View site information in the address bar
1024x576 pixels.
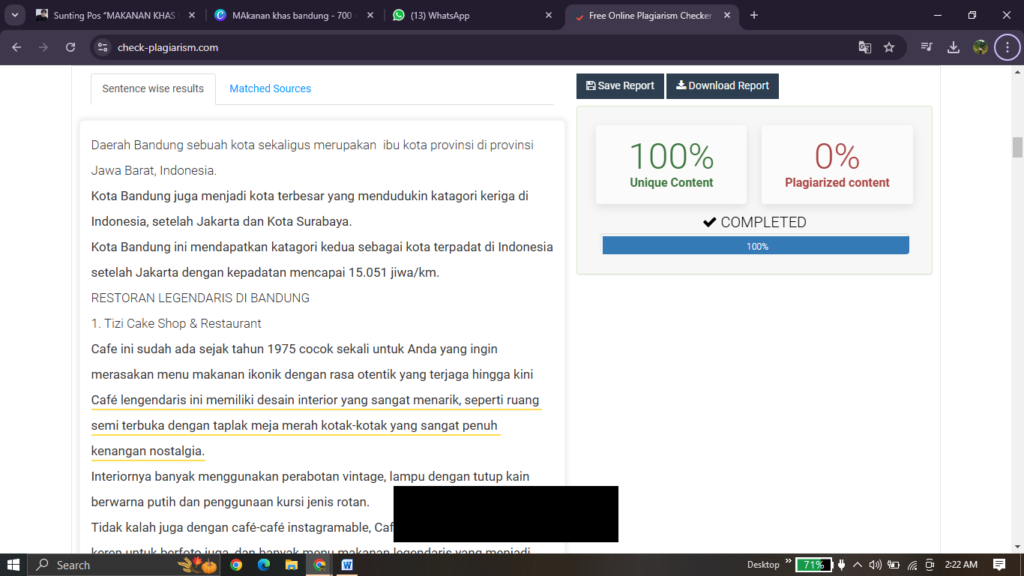point(104,47)
